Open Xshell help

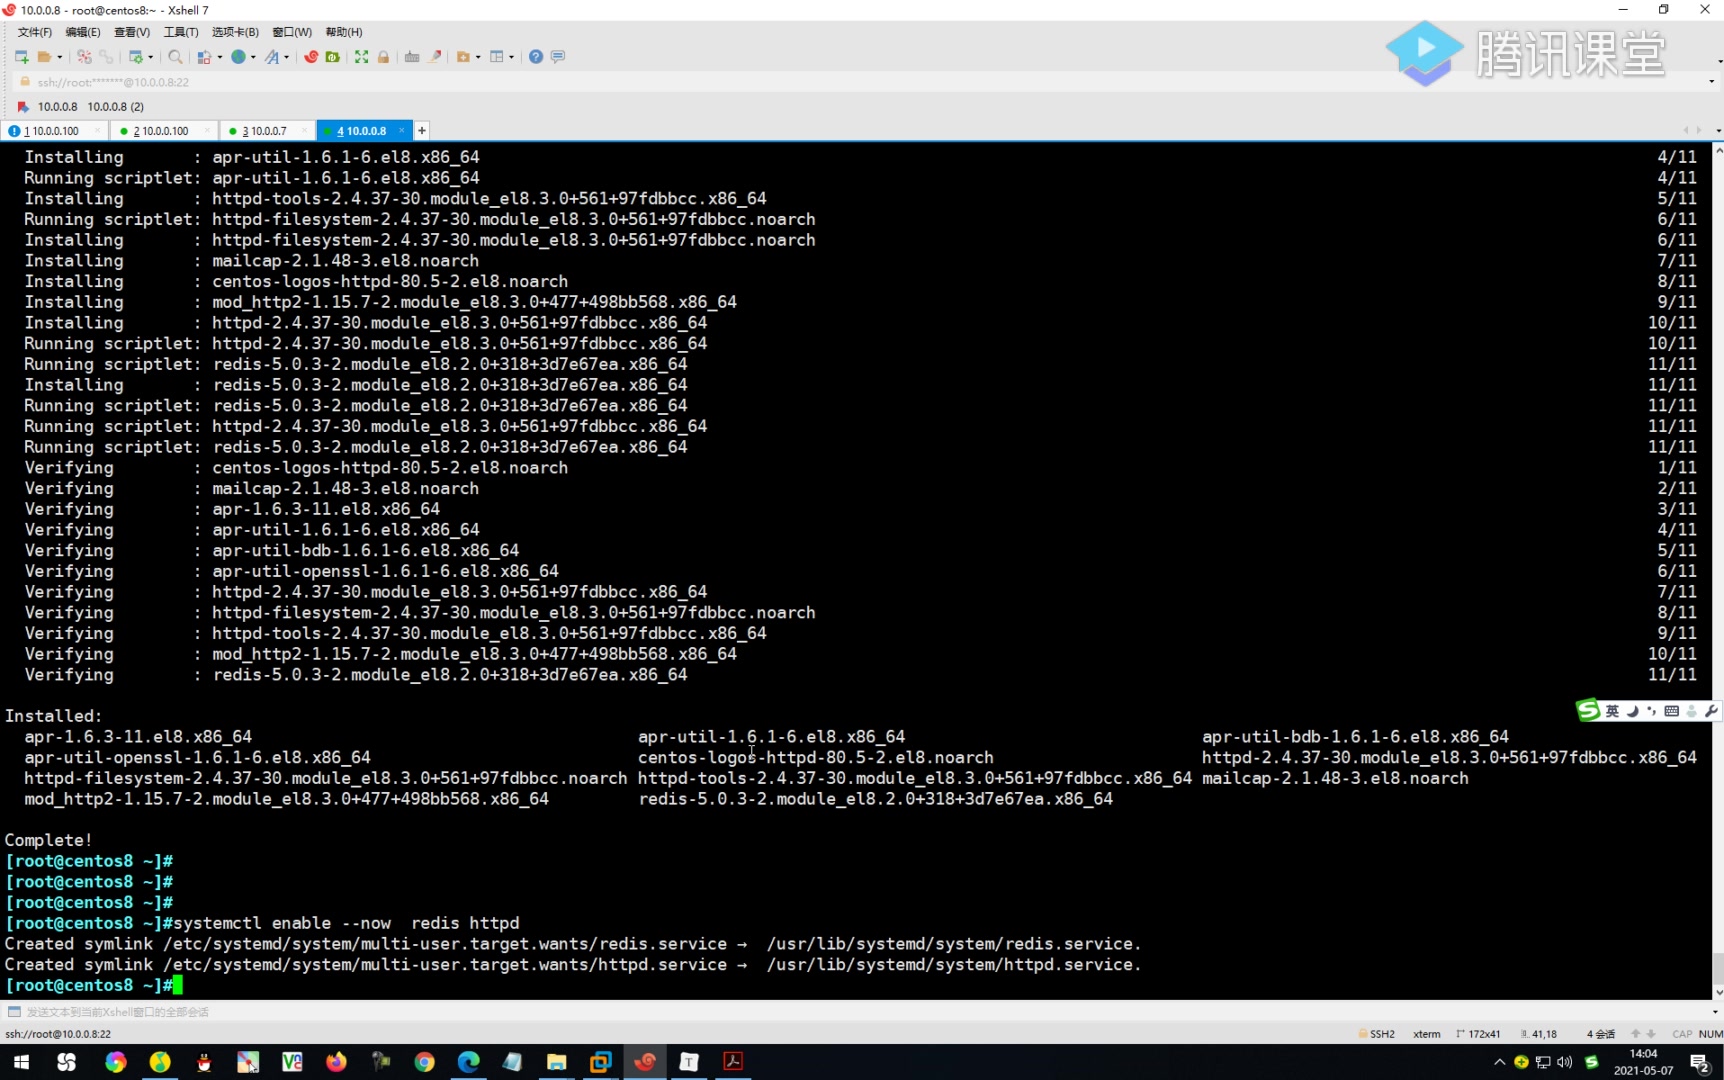(537, 57)
